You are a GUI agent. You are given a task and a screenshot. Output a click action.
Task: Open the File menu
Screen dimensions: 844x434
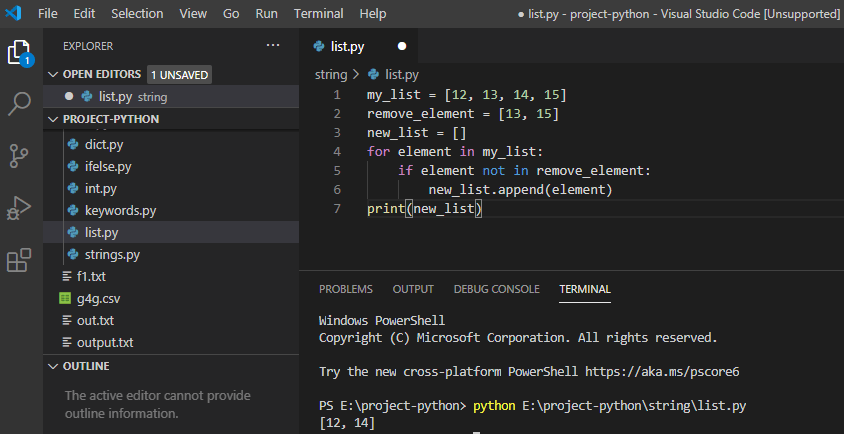click(x=47, y=13)
